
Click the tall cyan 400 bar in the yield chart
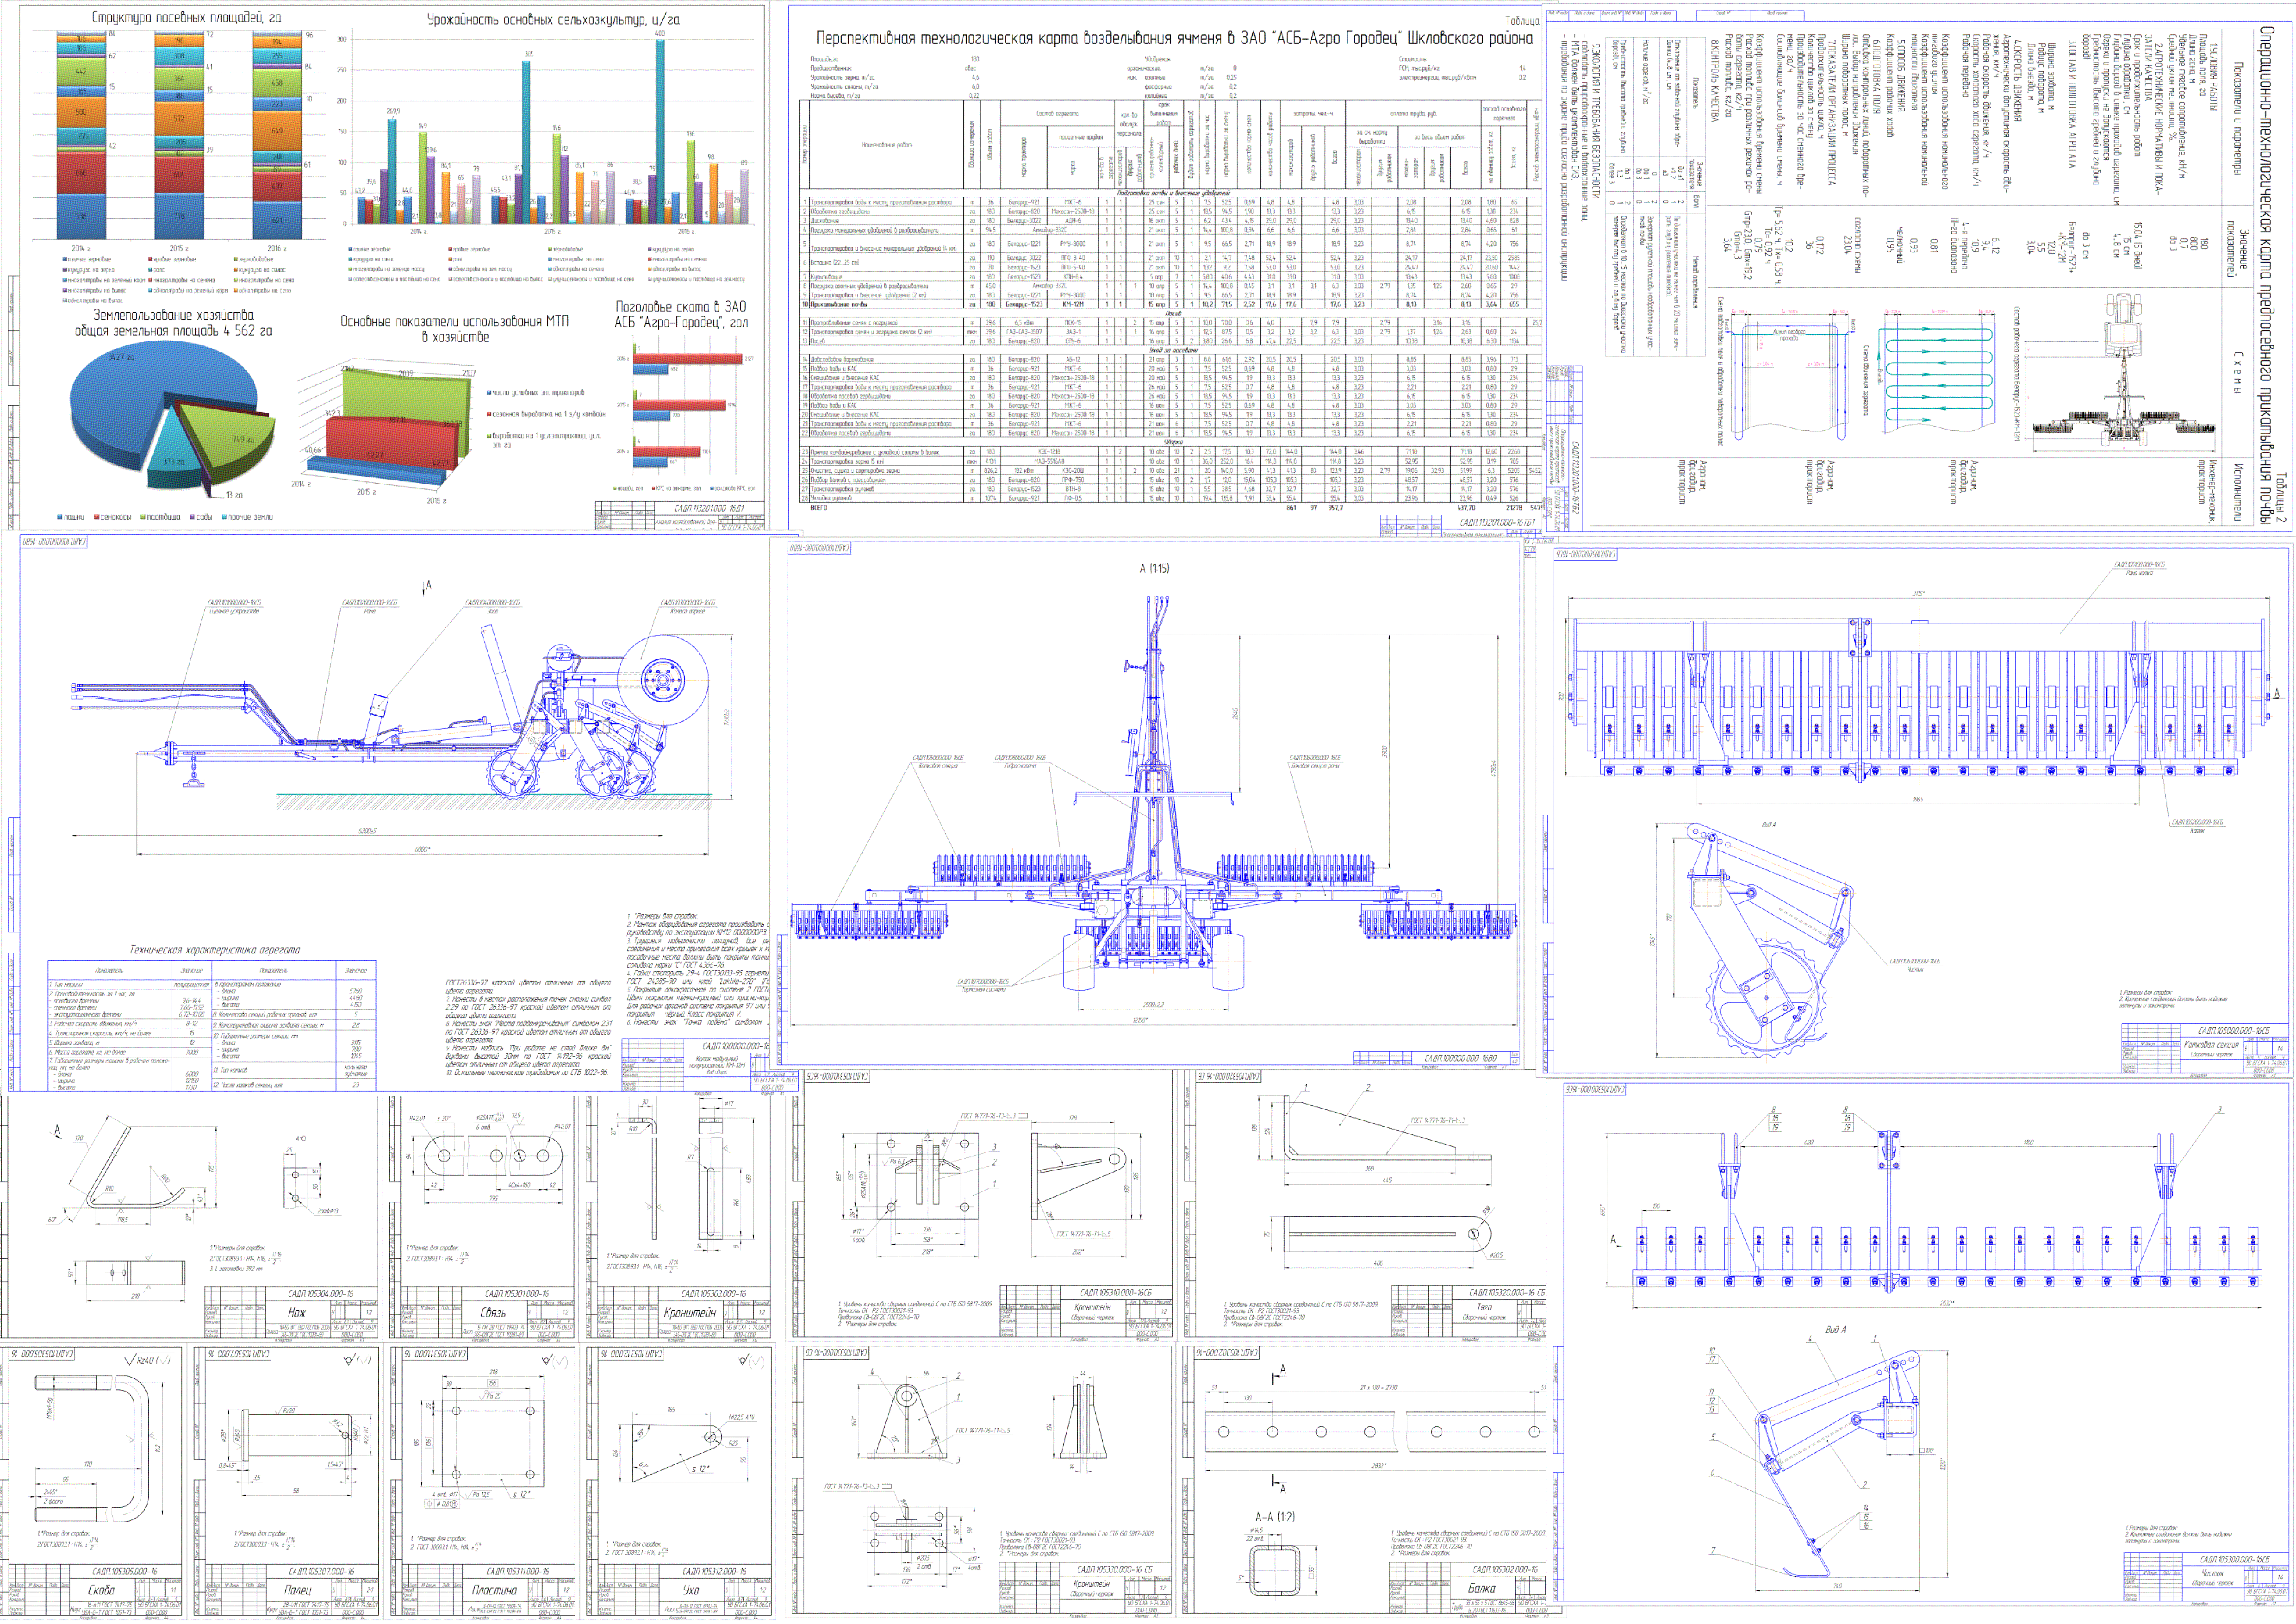pos(660,130)
